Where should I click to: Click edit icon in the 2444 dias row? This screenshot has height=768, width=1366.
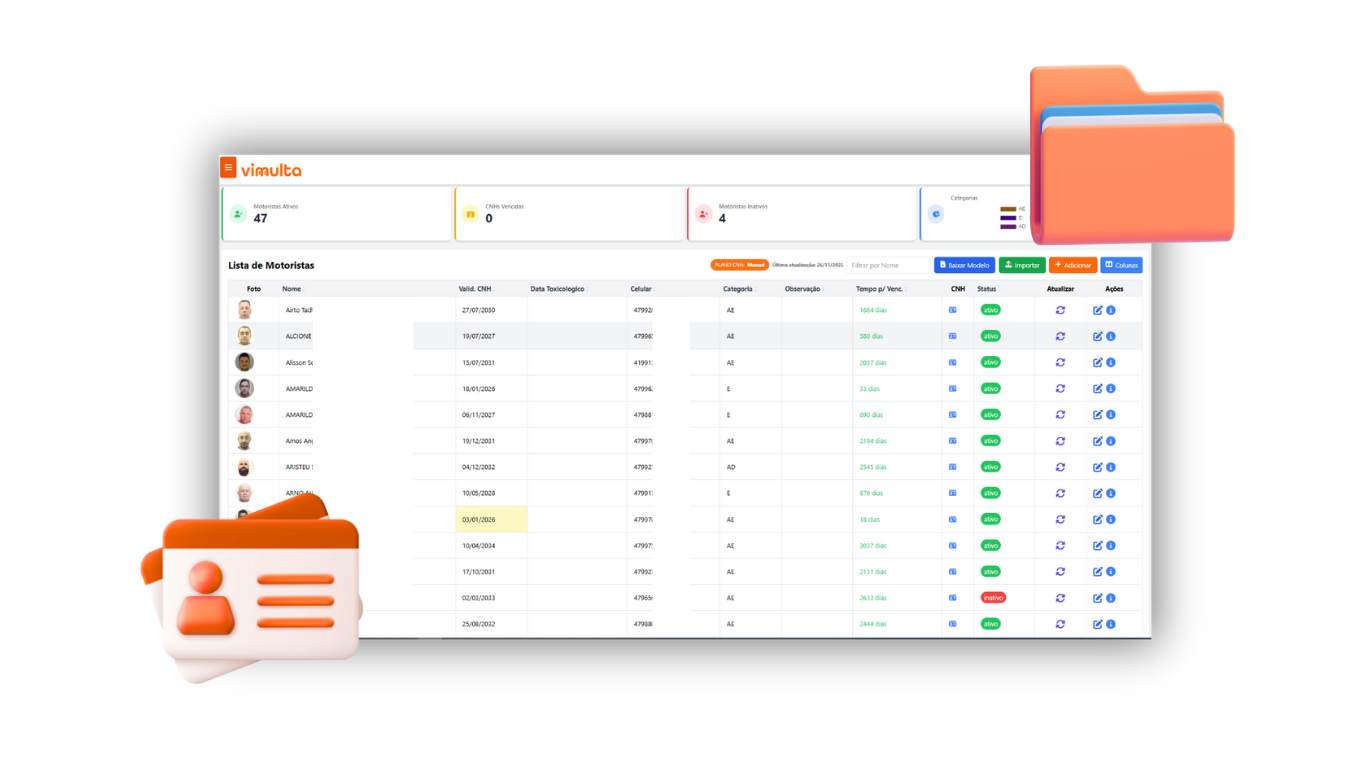tap(1097, 624)
